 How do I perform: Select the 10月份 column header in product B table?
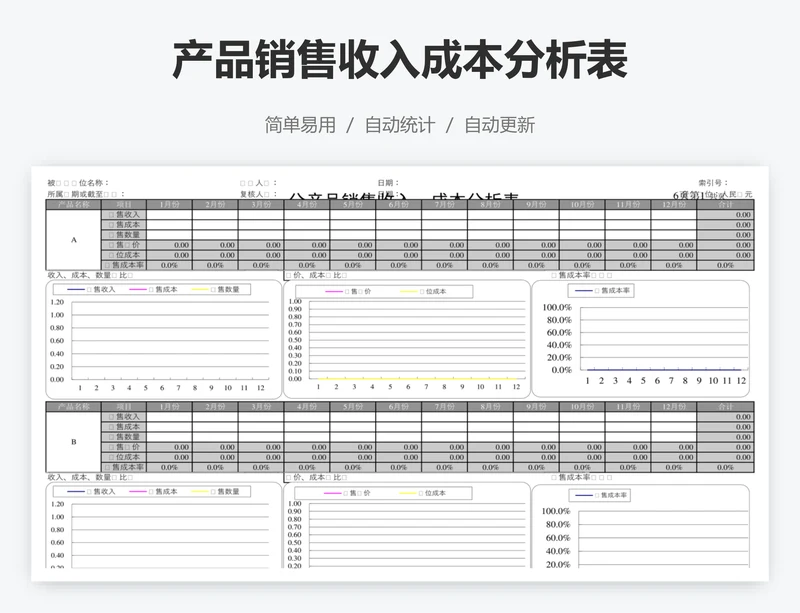(x=582, y=407)
